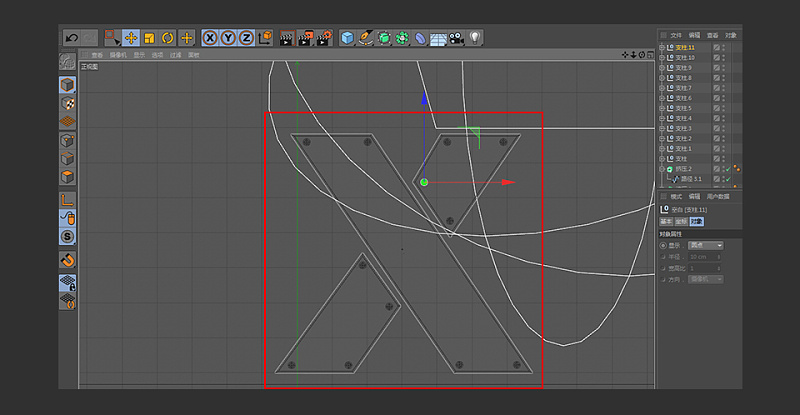Select the Move tool
Viewport: 800px width, 415px height.
point(131,38)
